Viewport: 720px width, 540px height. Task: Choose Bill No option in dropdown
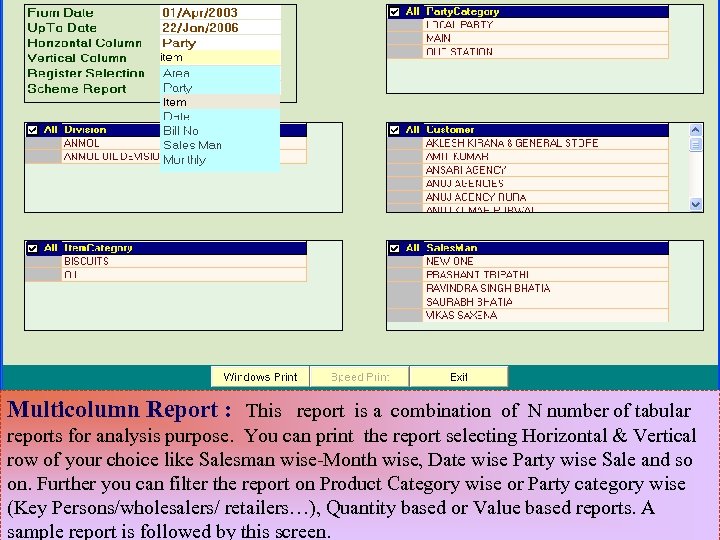(220, 130)
